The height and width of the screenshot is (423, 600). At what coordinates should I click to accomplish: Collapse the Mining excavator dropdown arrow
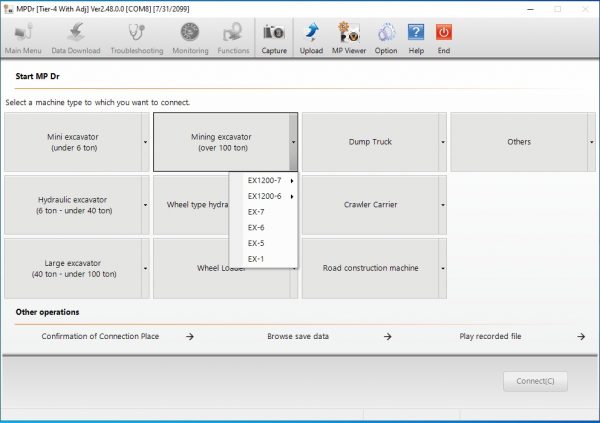click(x=293, y=142)
